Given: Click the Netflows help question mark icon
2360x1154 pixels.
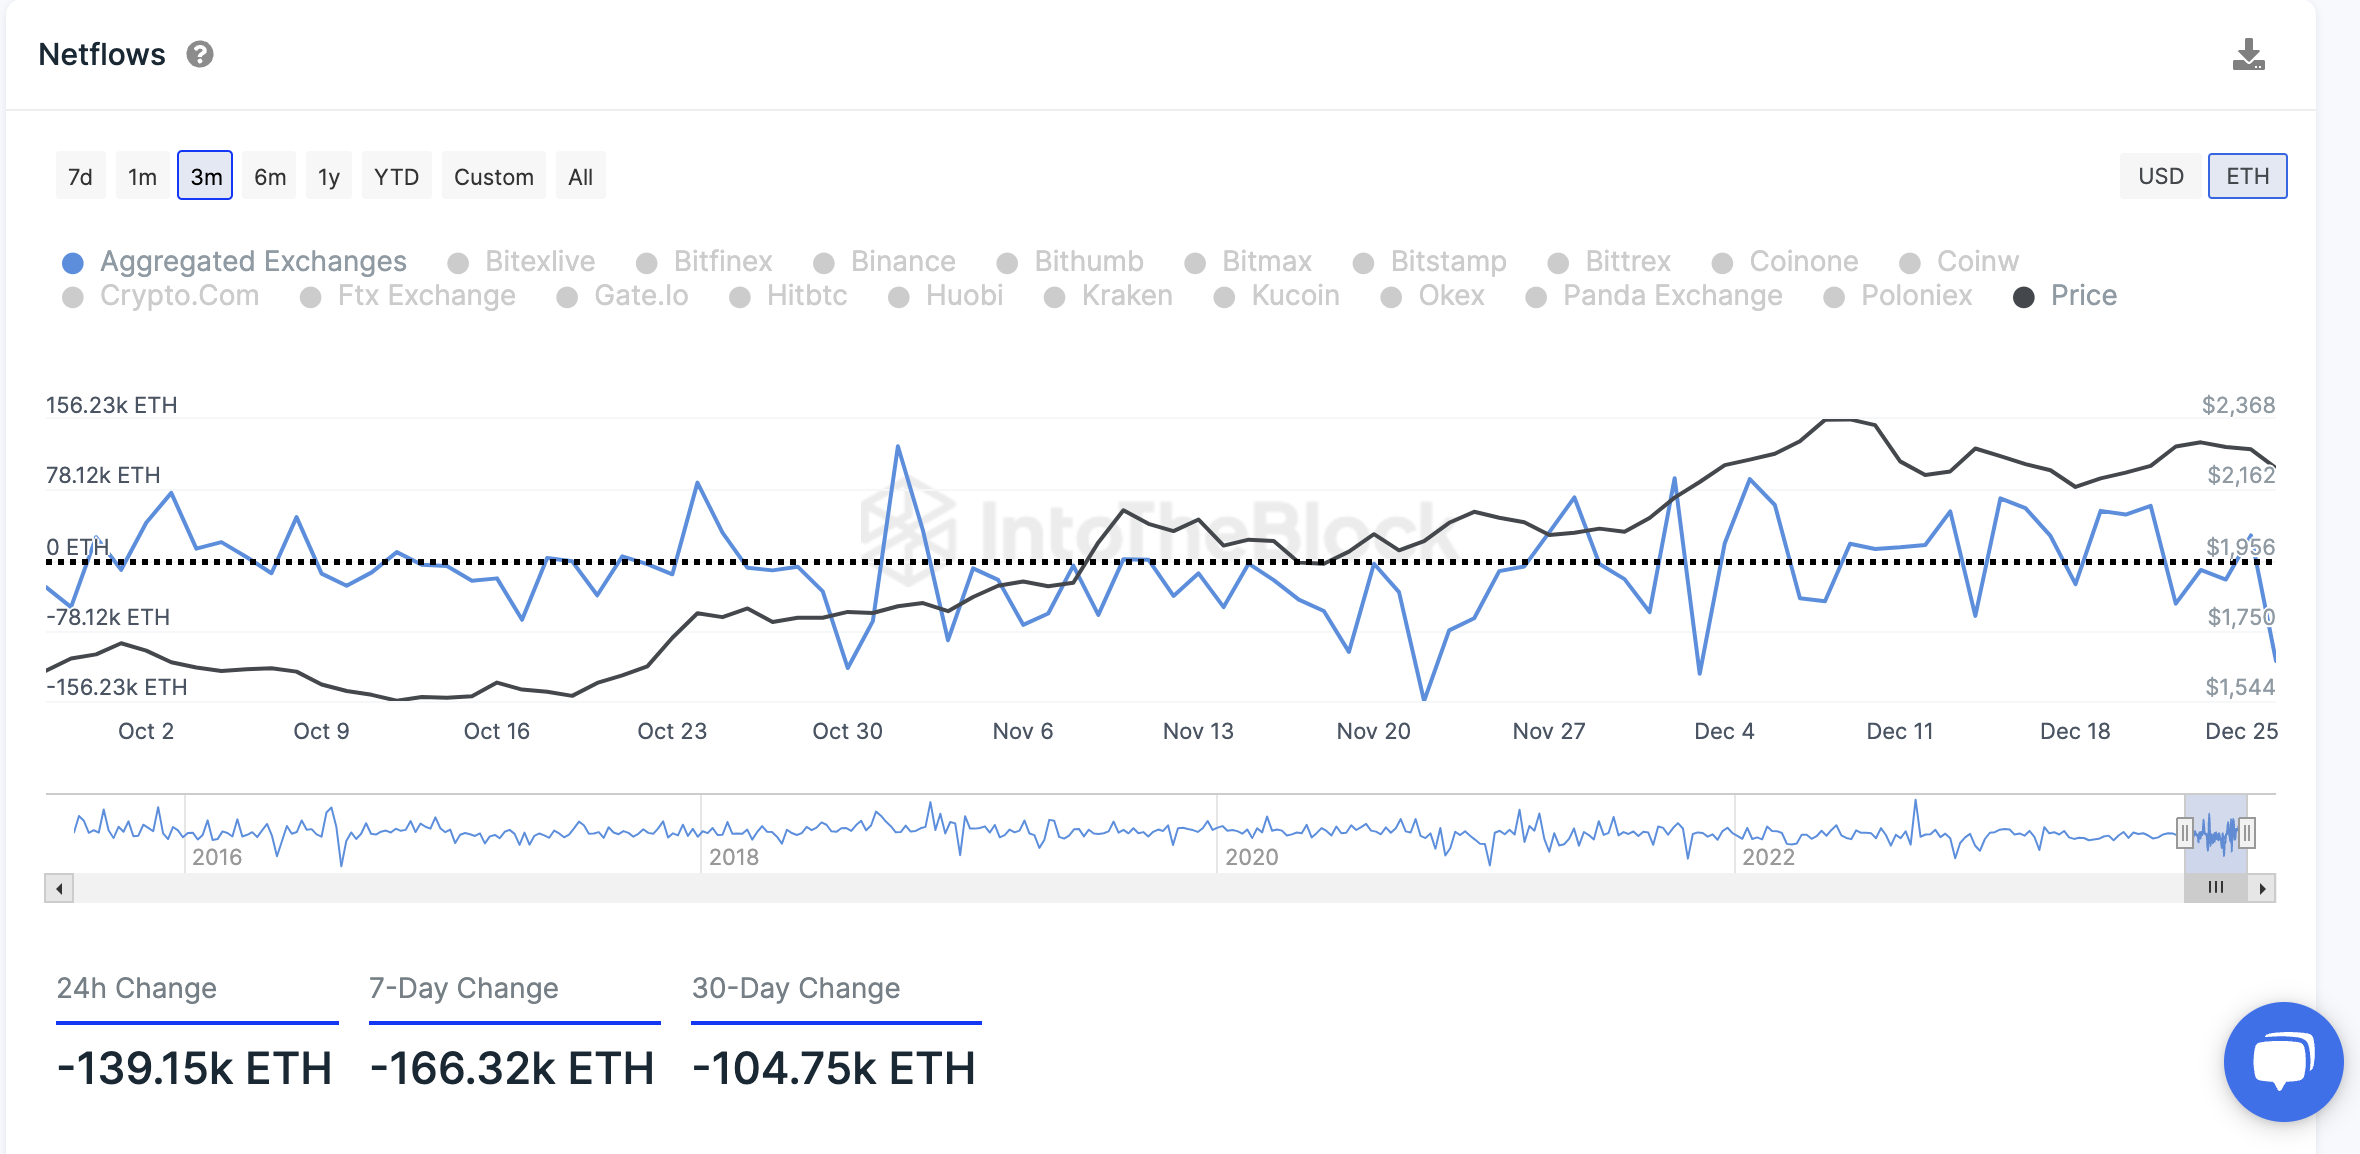Looking at the screenshot, I should click(200, 54).
